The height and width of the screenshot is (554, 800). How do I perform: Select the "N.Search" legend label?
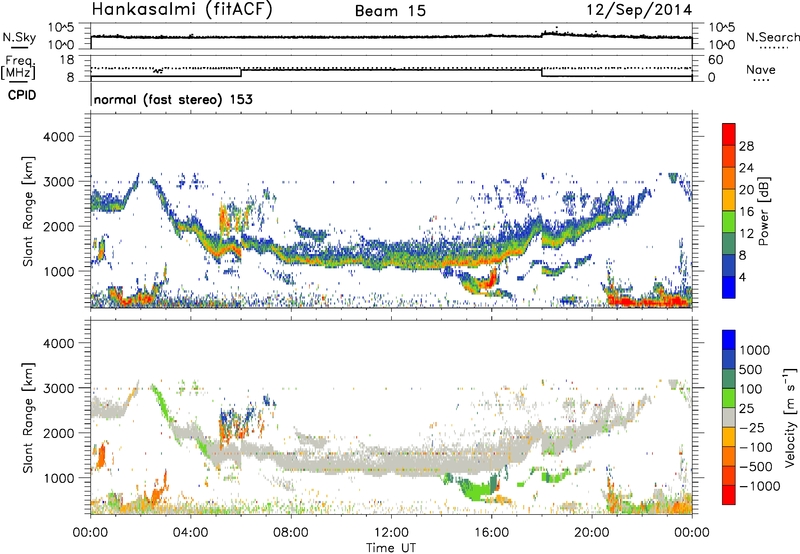point(772,37)
